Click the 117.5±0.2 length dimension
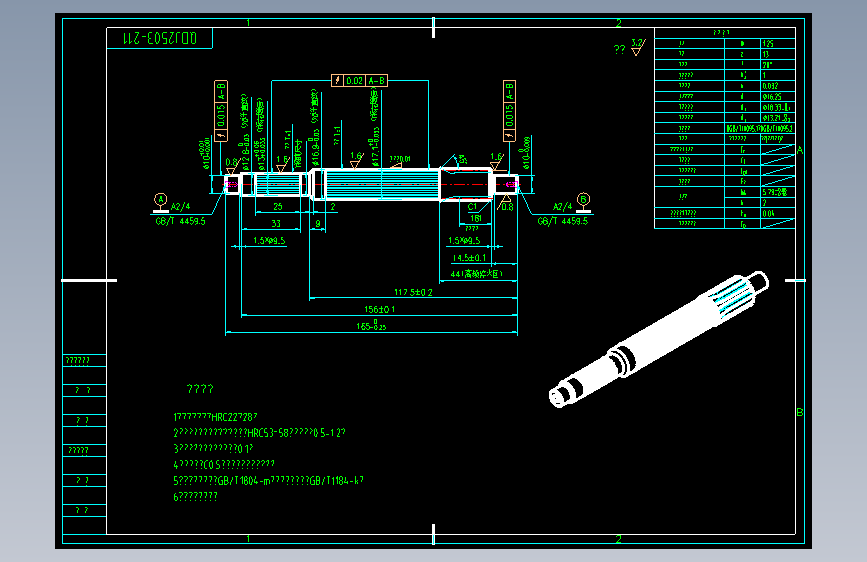 point(413,292)
